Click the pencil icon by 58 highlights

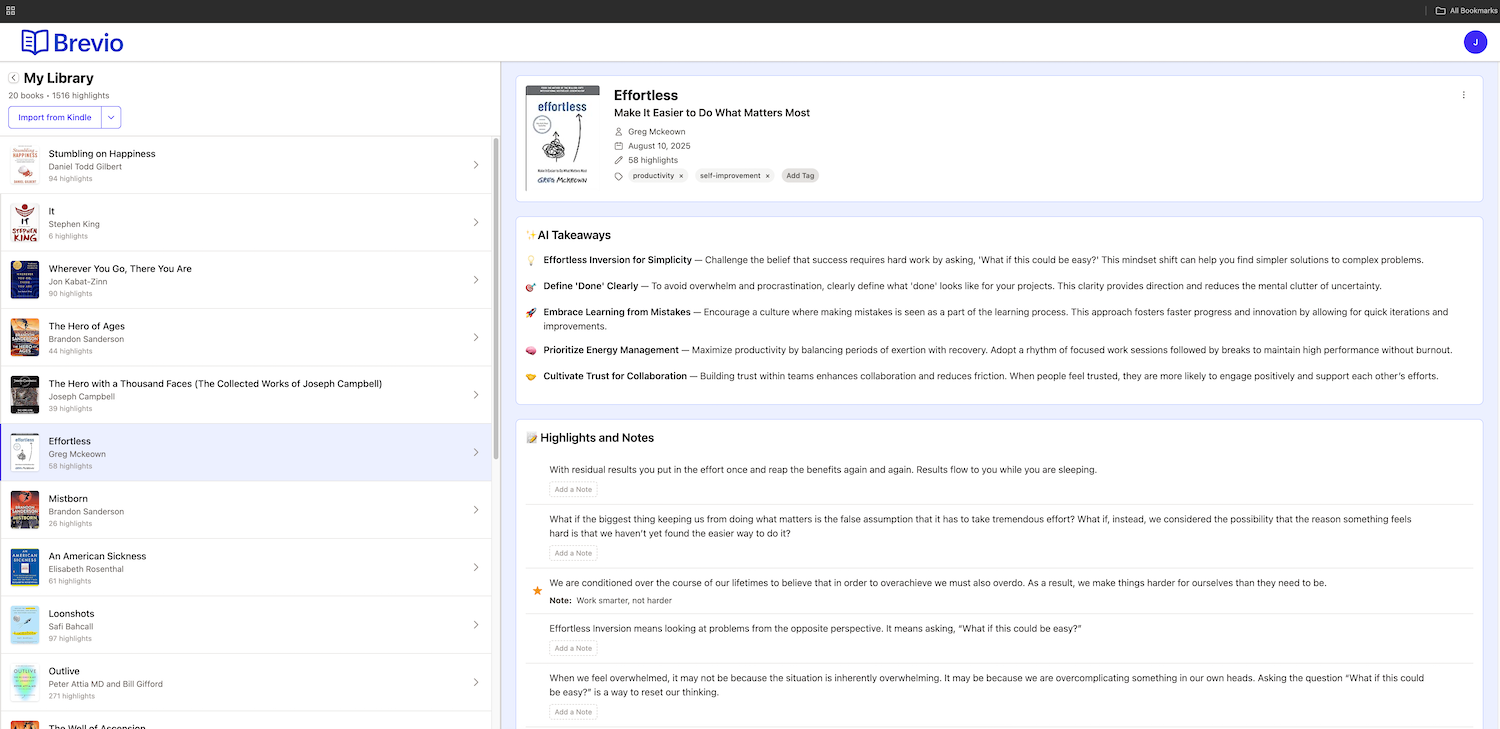tap(619, 160)
